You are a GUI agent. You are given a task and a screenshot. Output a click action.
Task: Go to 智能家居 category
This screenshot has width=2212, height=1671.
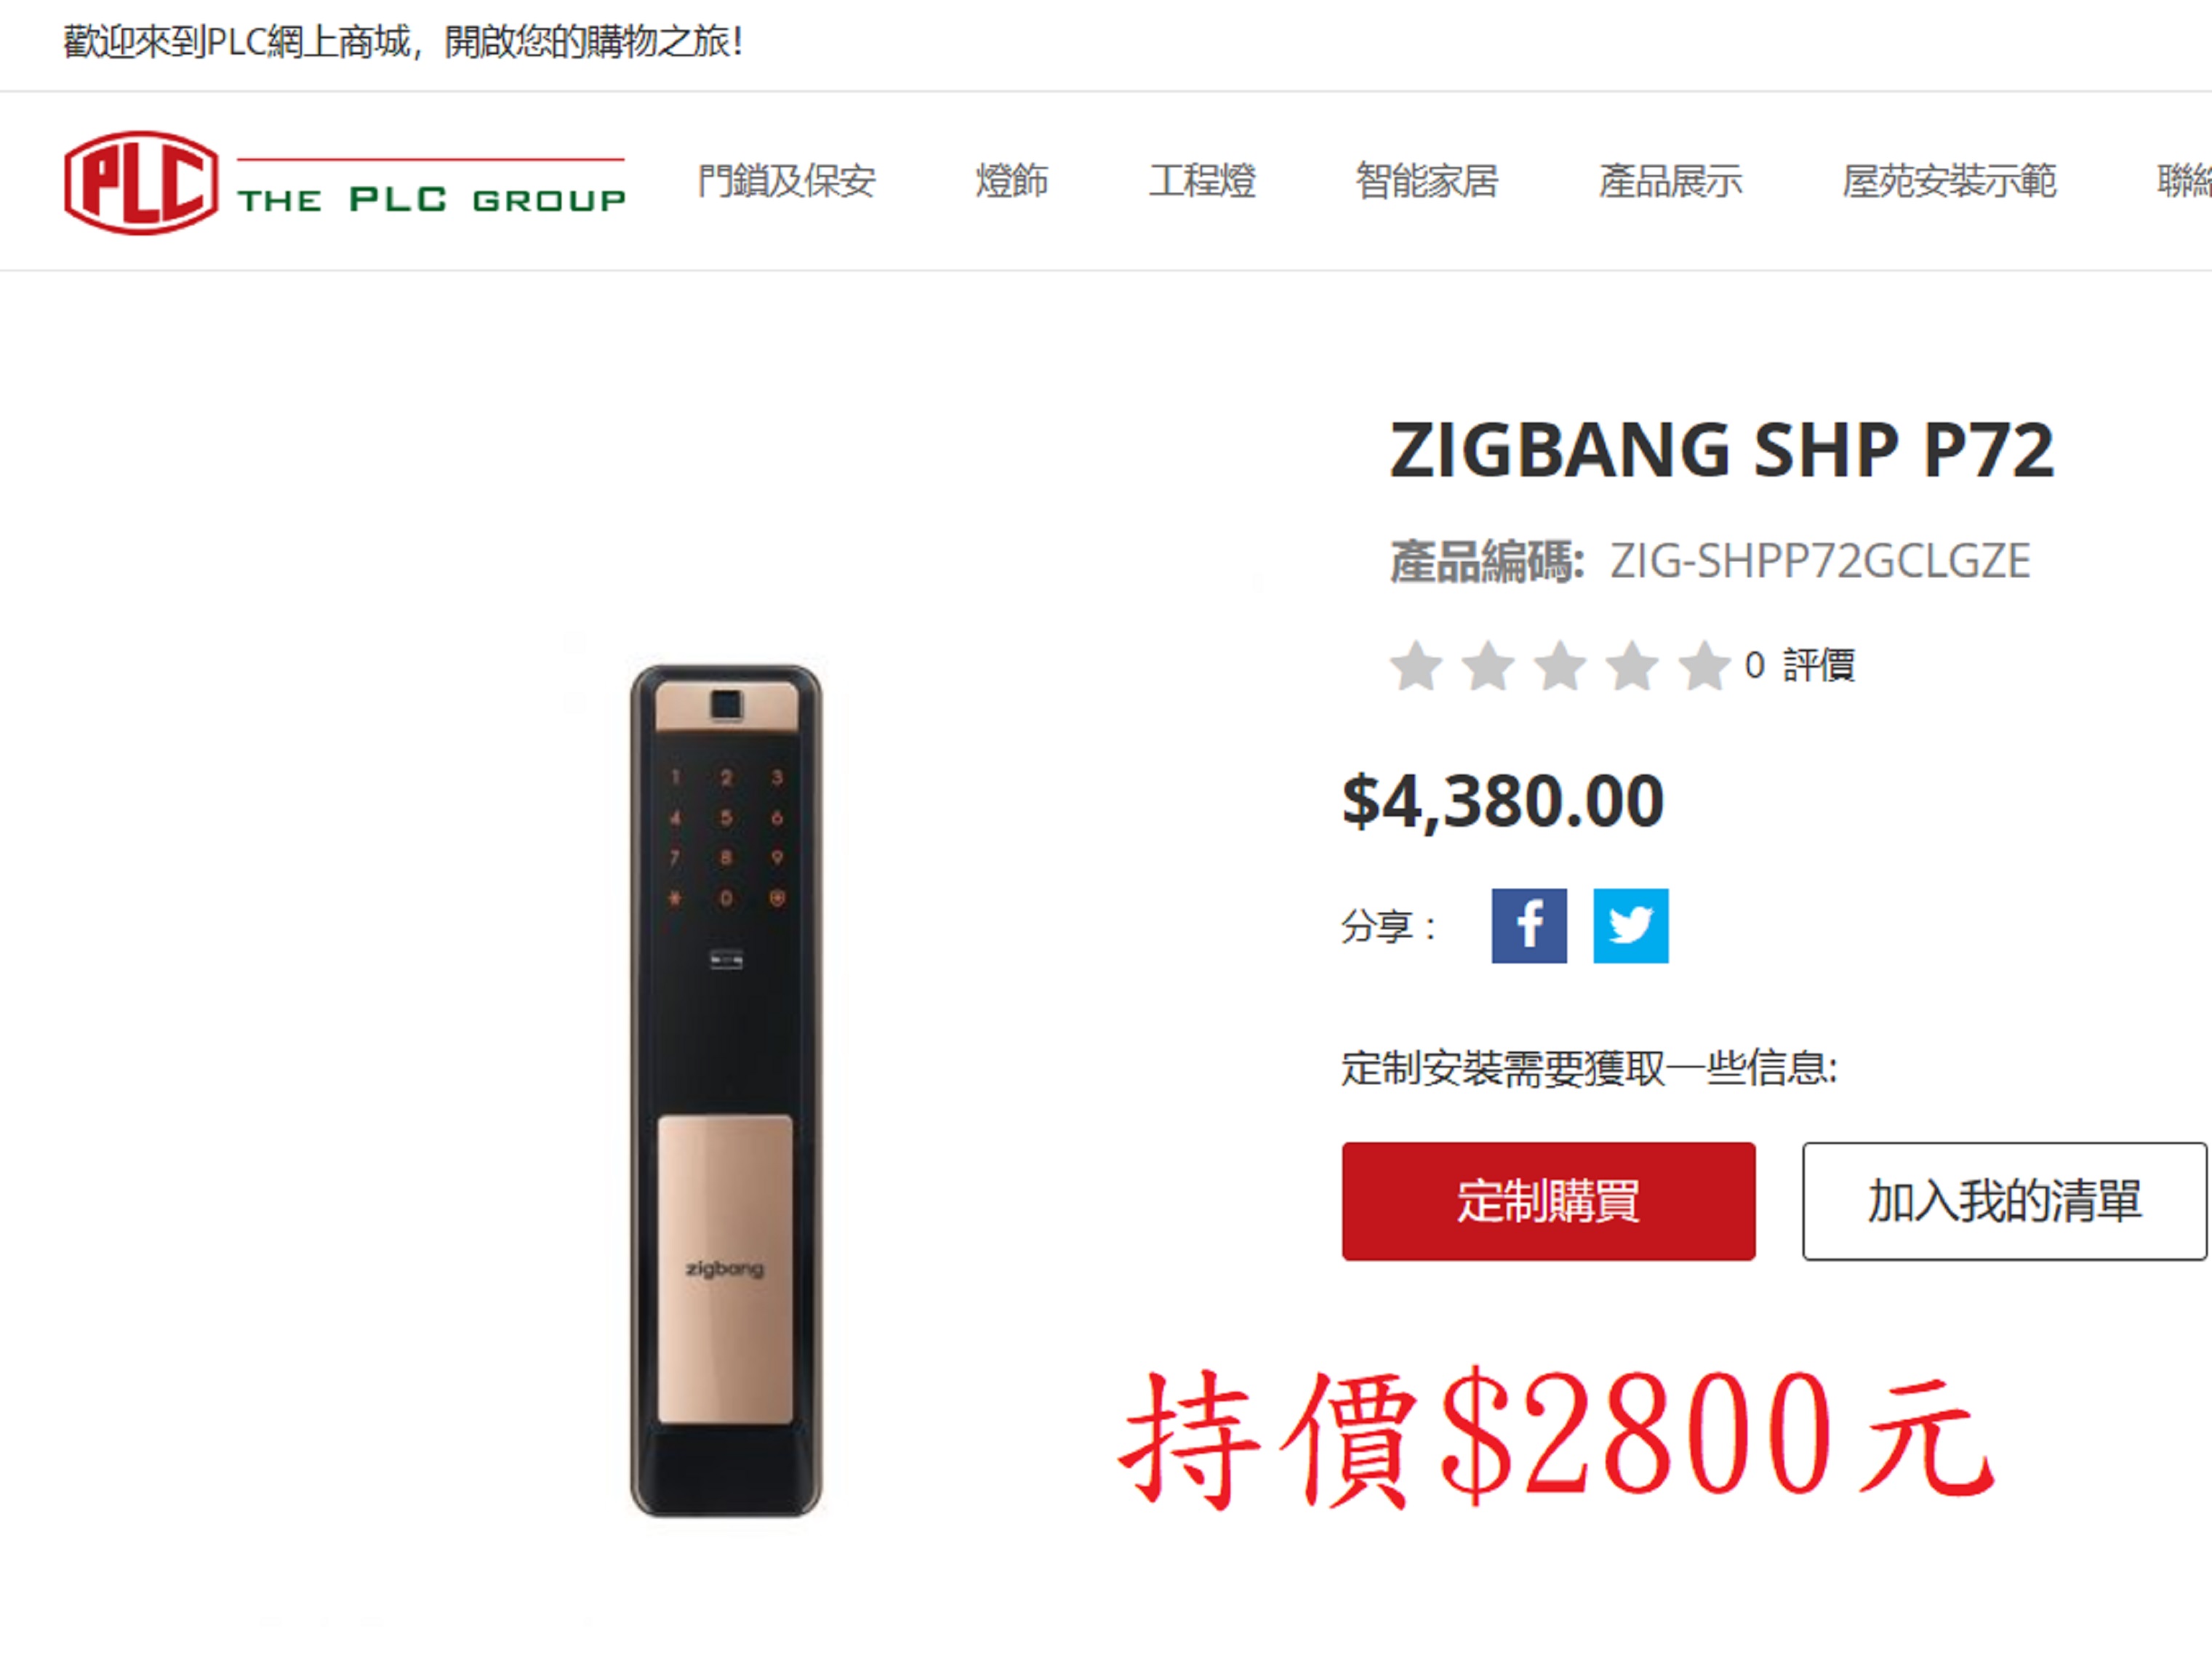[x=1427, y=181]
